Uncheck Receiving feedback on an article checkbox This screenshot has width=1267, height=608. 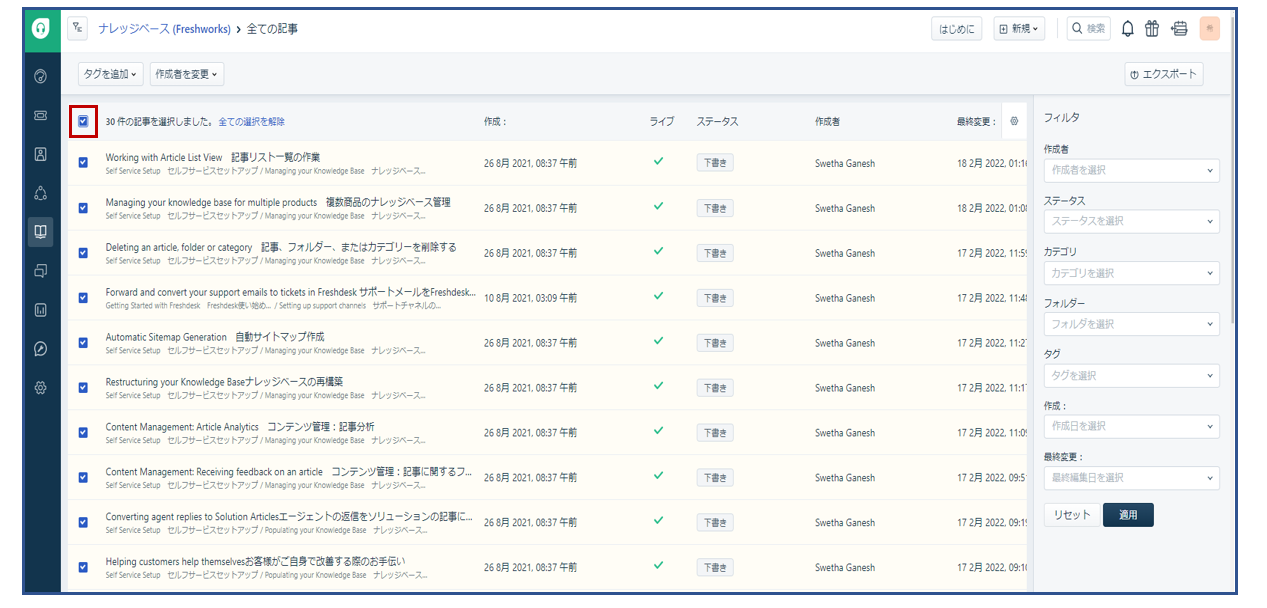pos(83,477)
